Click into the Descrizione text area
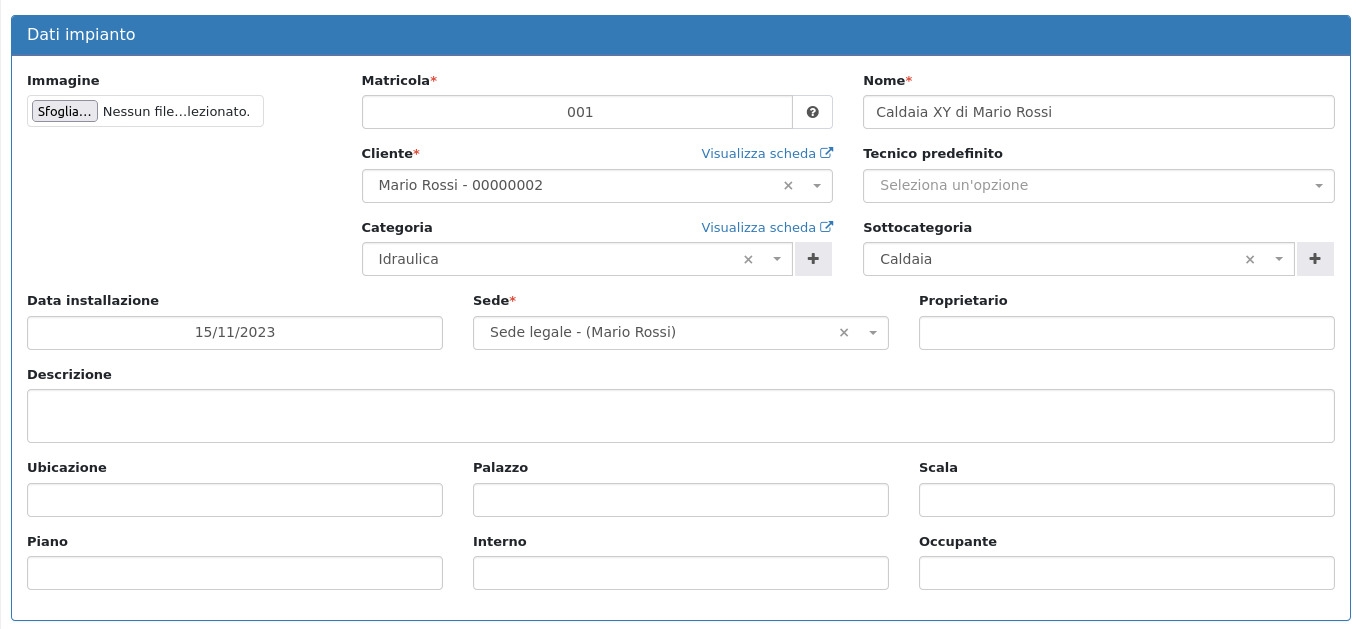This screenshot has height=629, width=1359. click(x=680, y=416)
